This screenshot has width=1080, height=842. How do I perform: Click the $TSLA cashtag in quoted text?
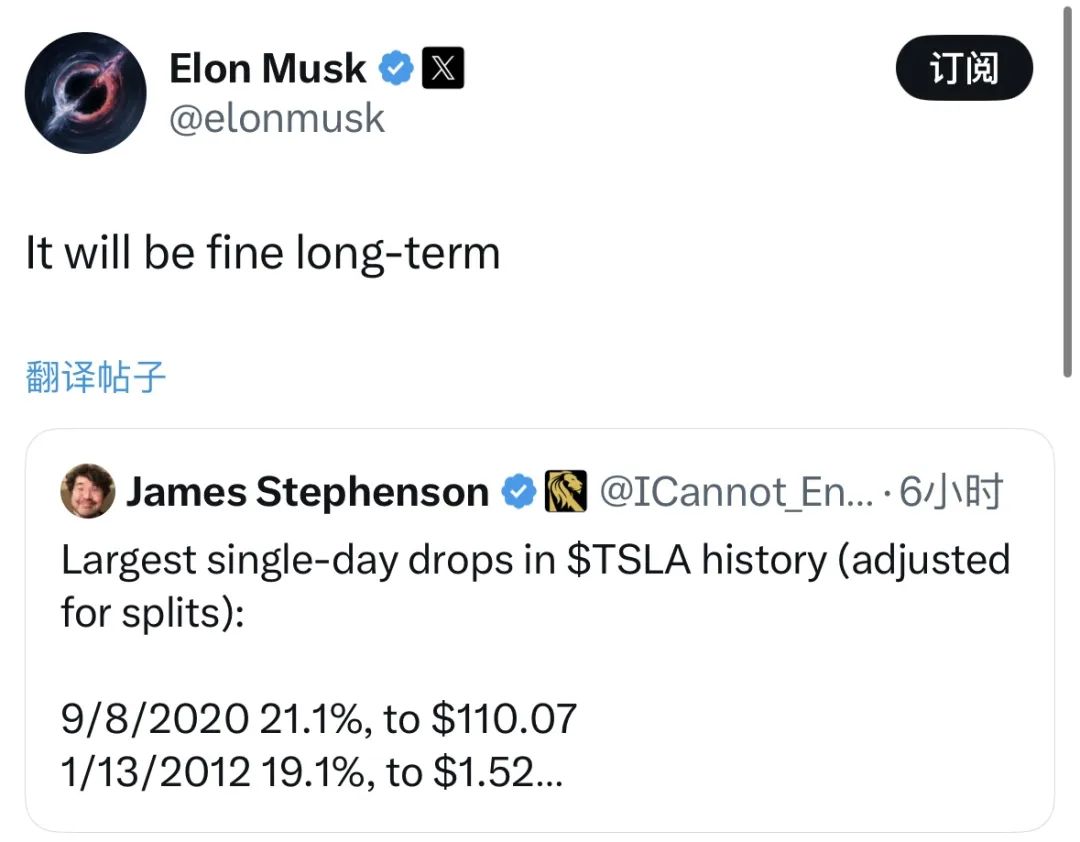(x=628, y=559)
